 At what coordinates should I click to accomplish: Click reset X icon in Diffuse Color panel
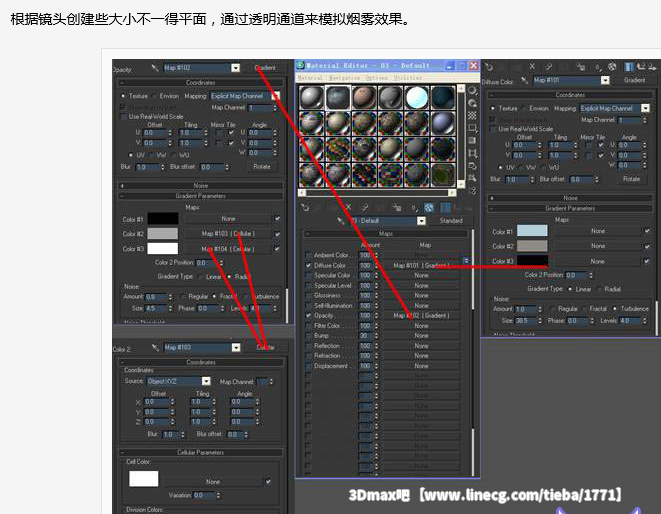coord(532,66)
